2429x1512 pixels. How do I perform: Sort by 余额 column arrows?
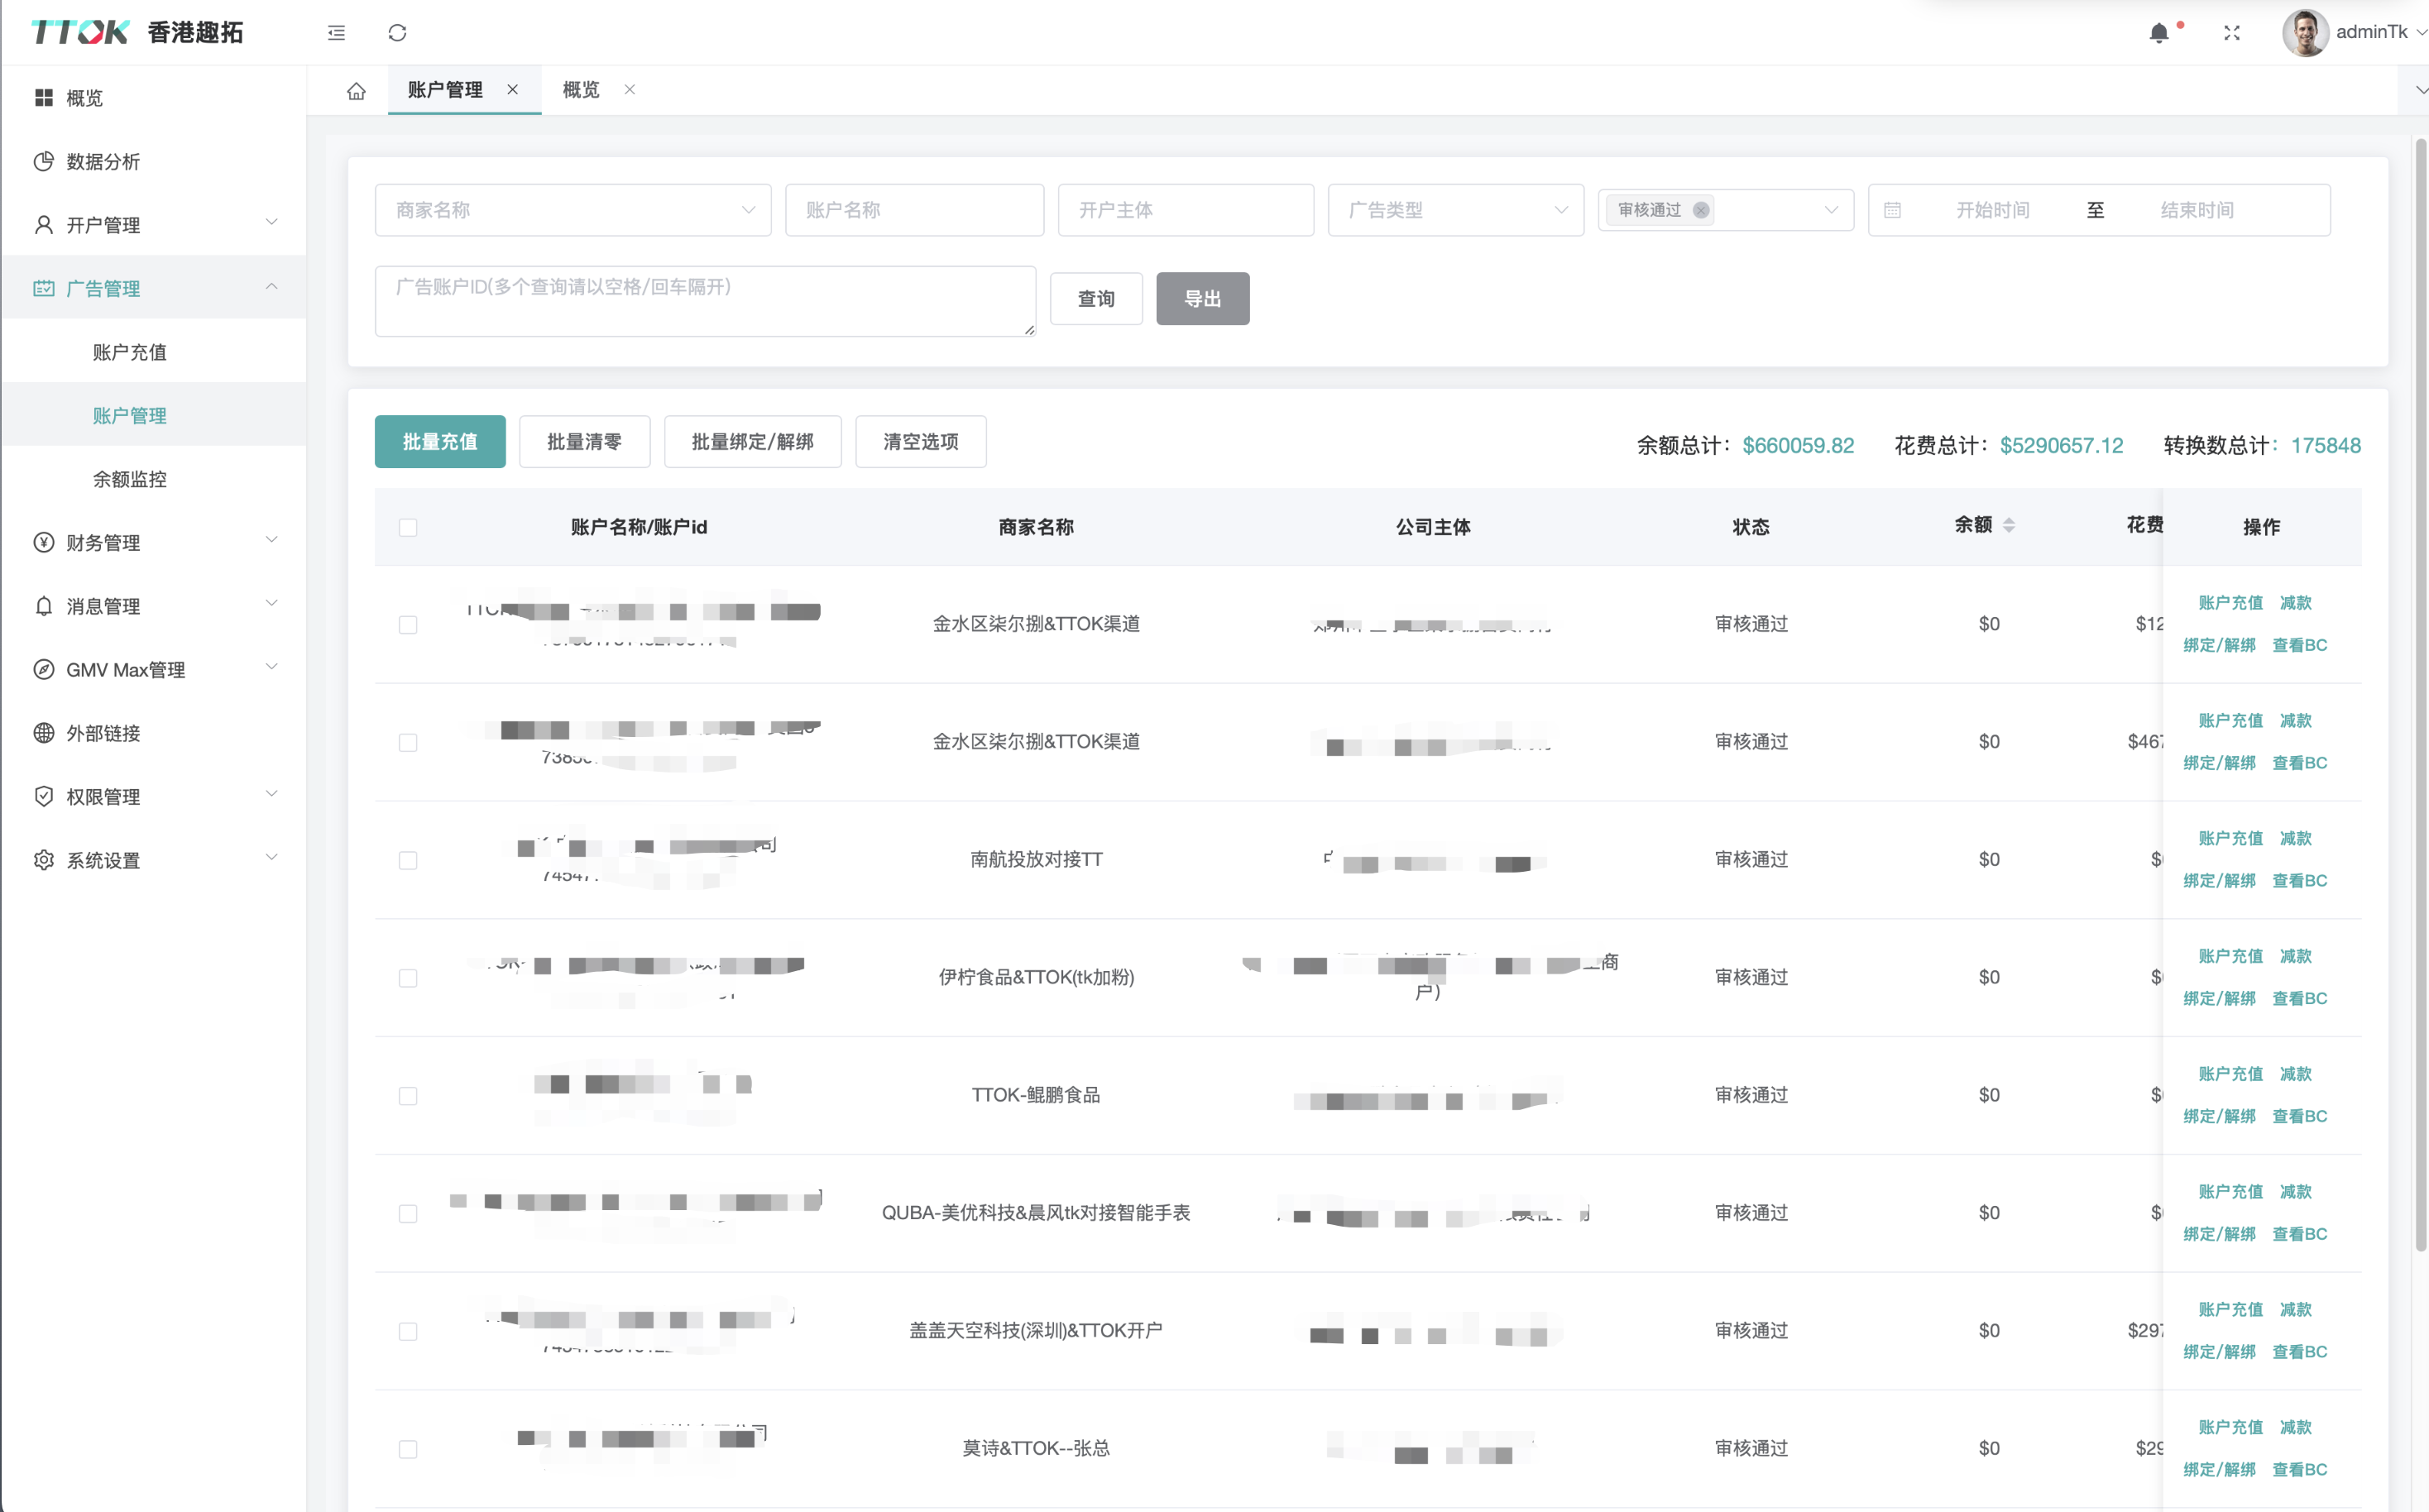point(2009,525)
